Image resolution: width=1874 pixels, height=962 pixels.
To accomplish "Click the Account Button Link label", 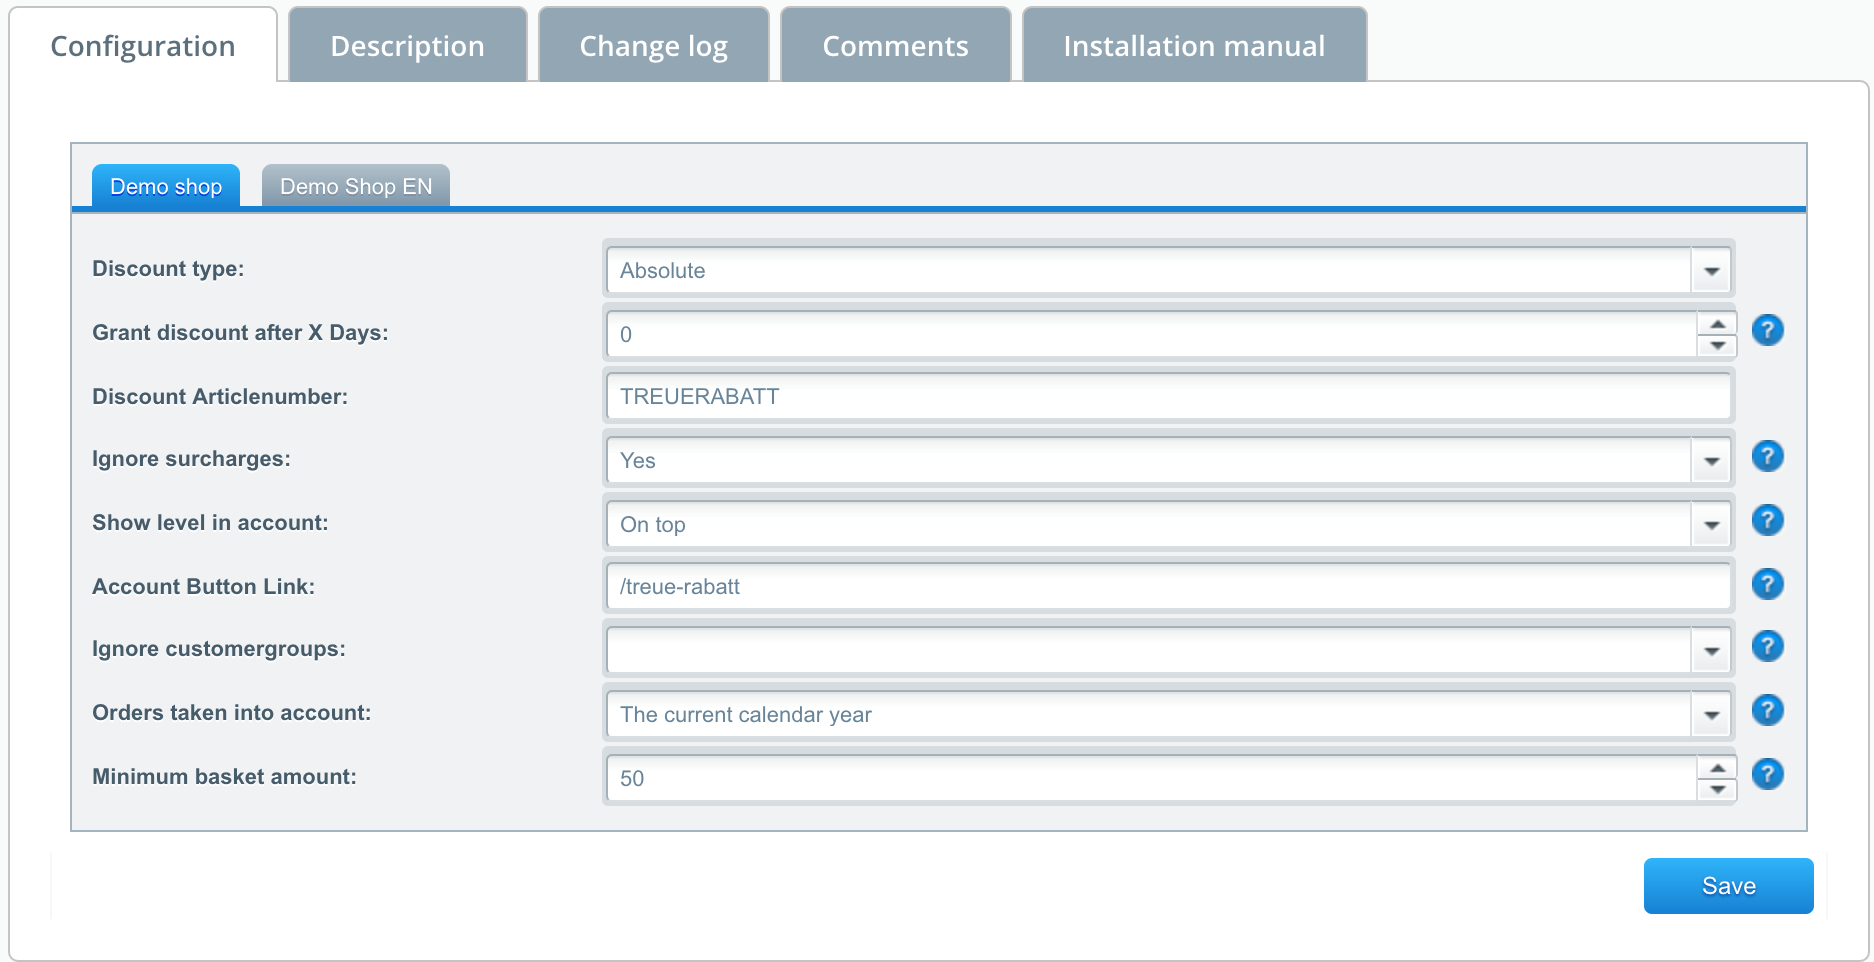I will click(203, 587).
